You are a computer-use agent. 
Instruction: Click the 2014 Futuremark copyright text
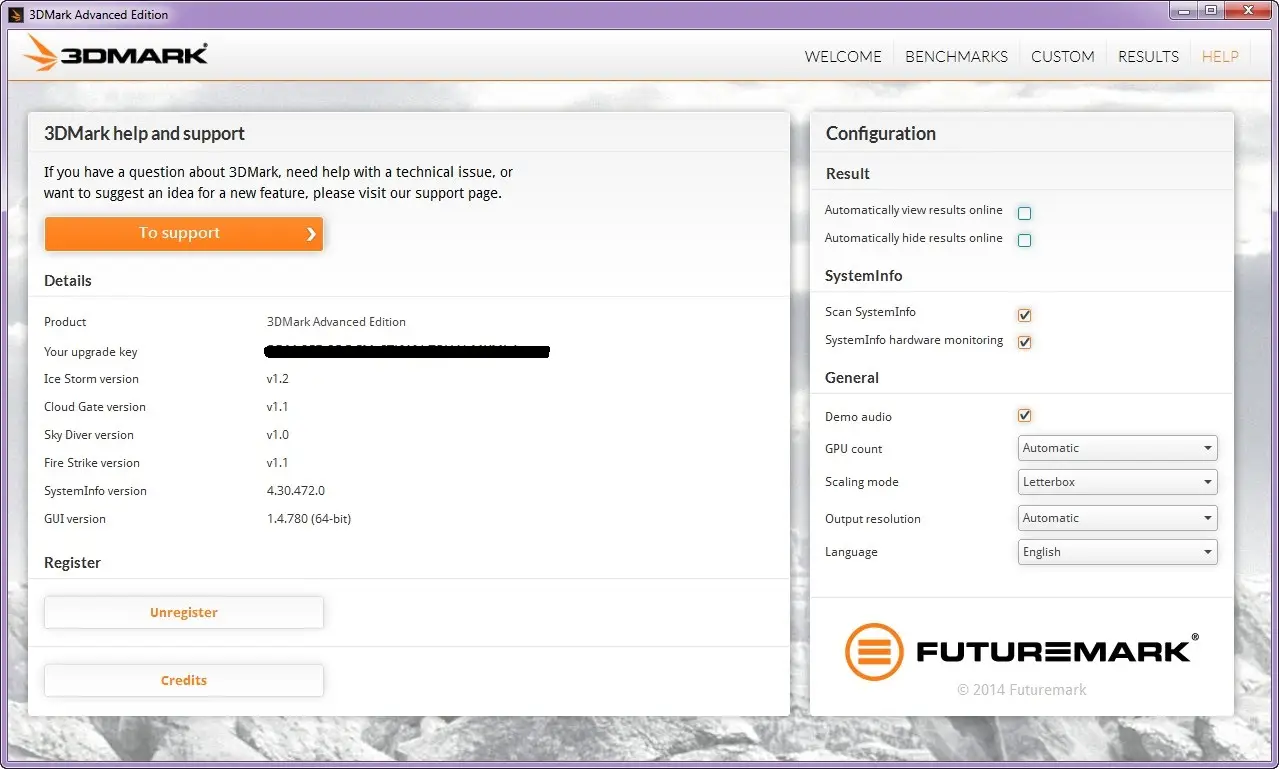1021,690
